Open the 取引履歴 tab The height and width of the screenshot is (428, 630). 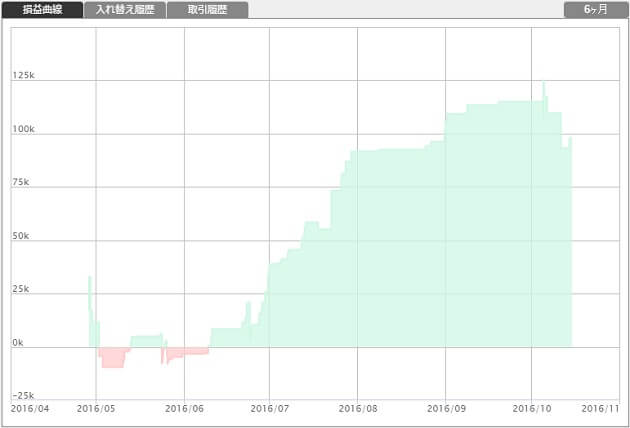(x=207, y=10)
